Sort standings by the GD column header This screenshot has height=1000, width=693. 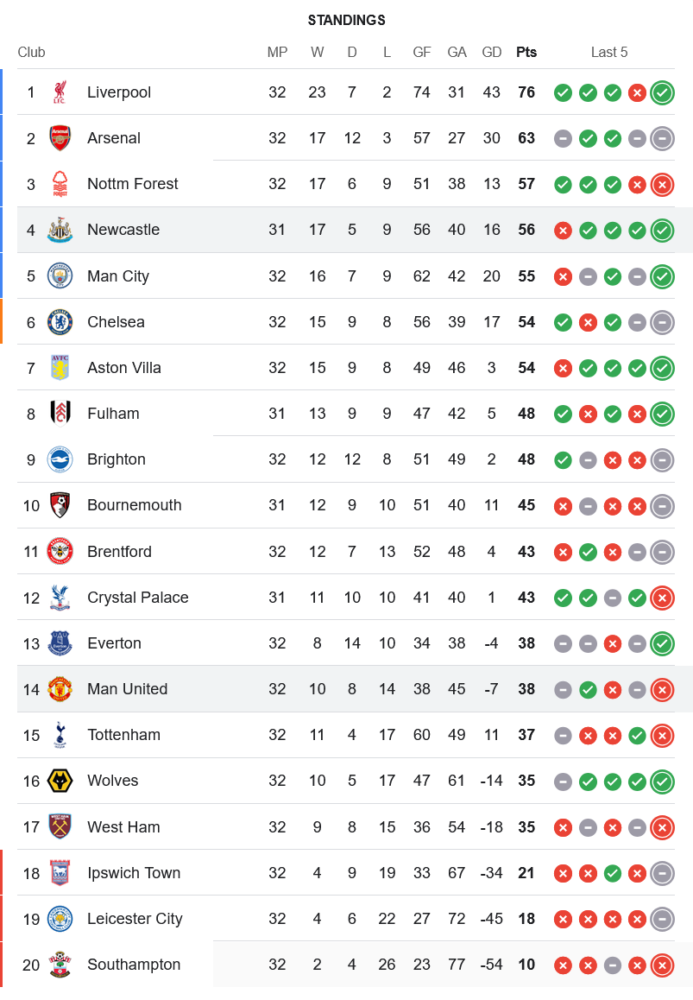(491, 52)
